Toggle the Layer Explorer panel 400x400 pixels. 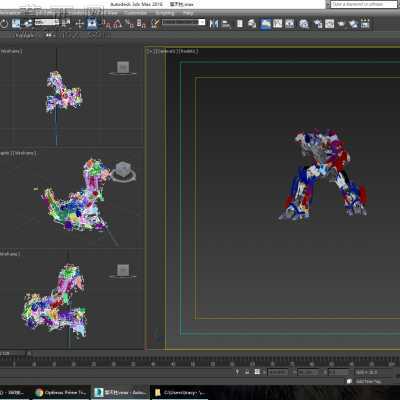tap(252, 24)
